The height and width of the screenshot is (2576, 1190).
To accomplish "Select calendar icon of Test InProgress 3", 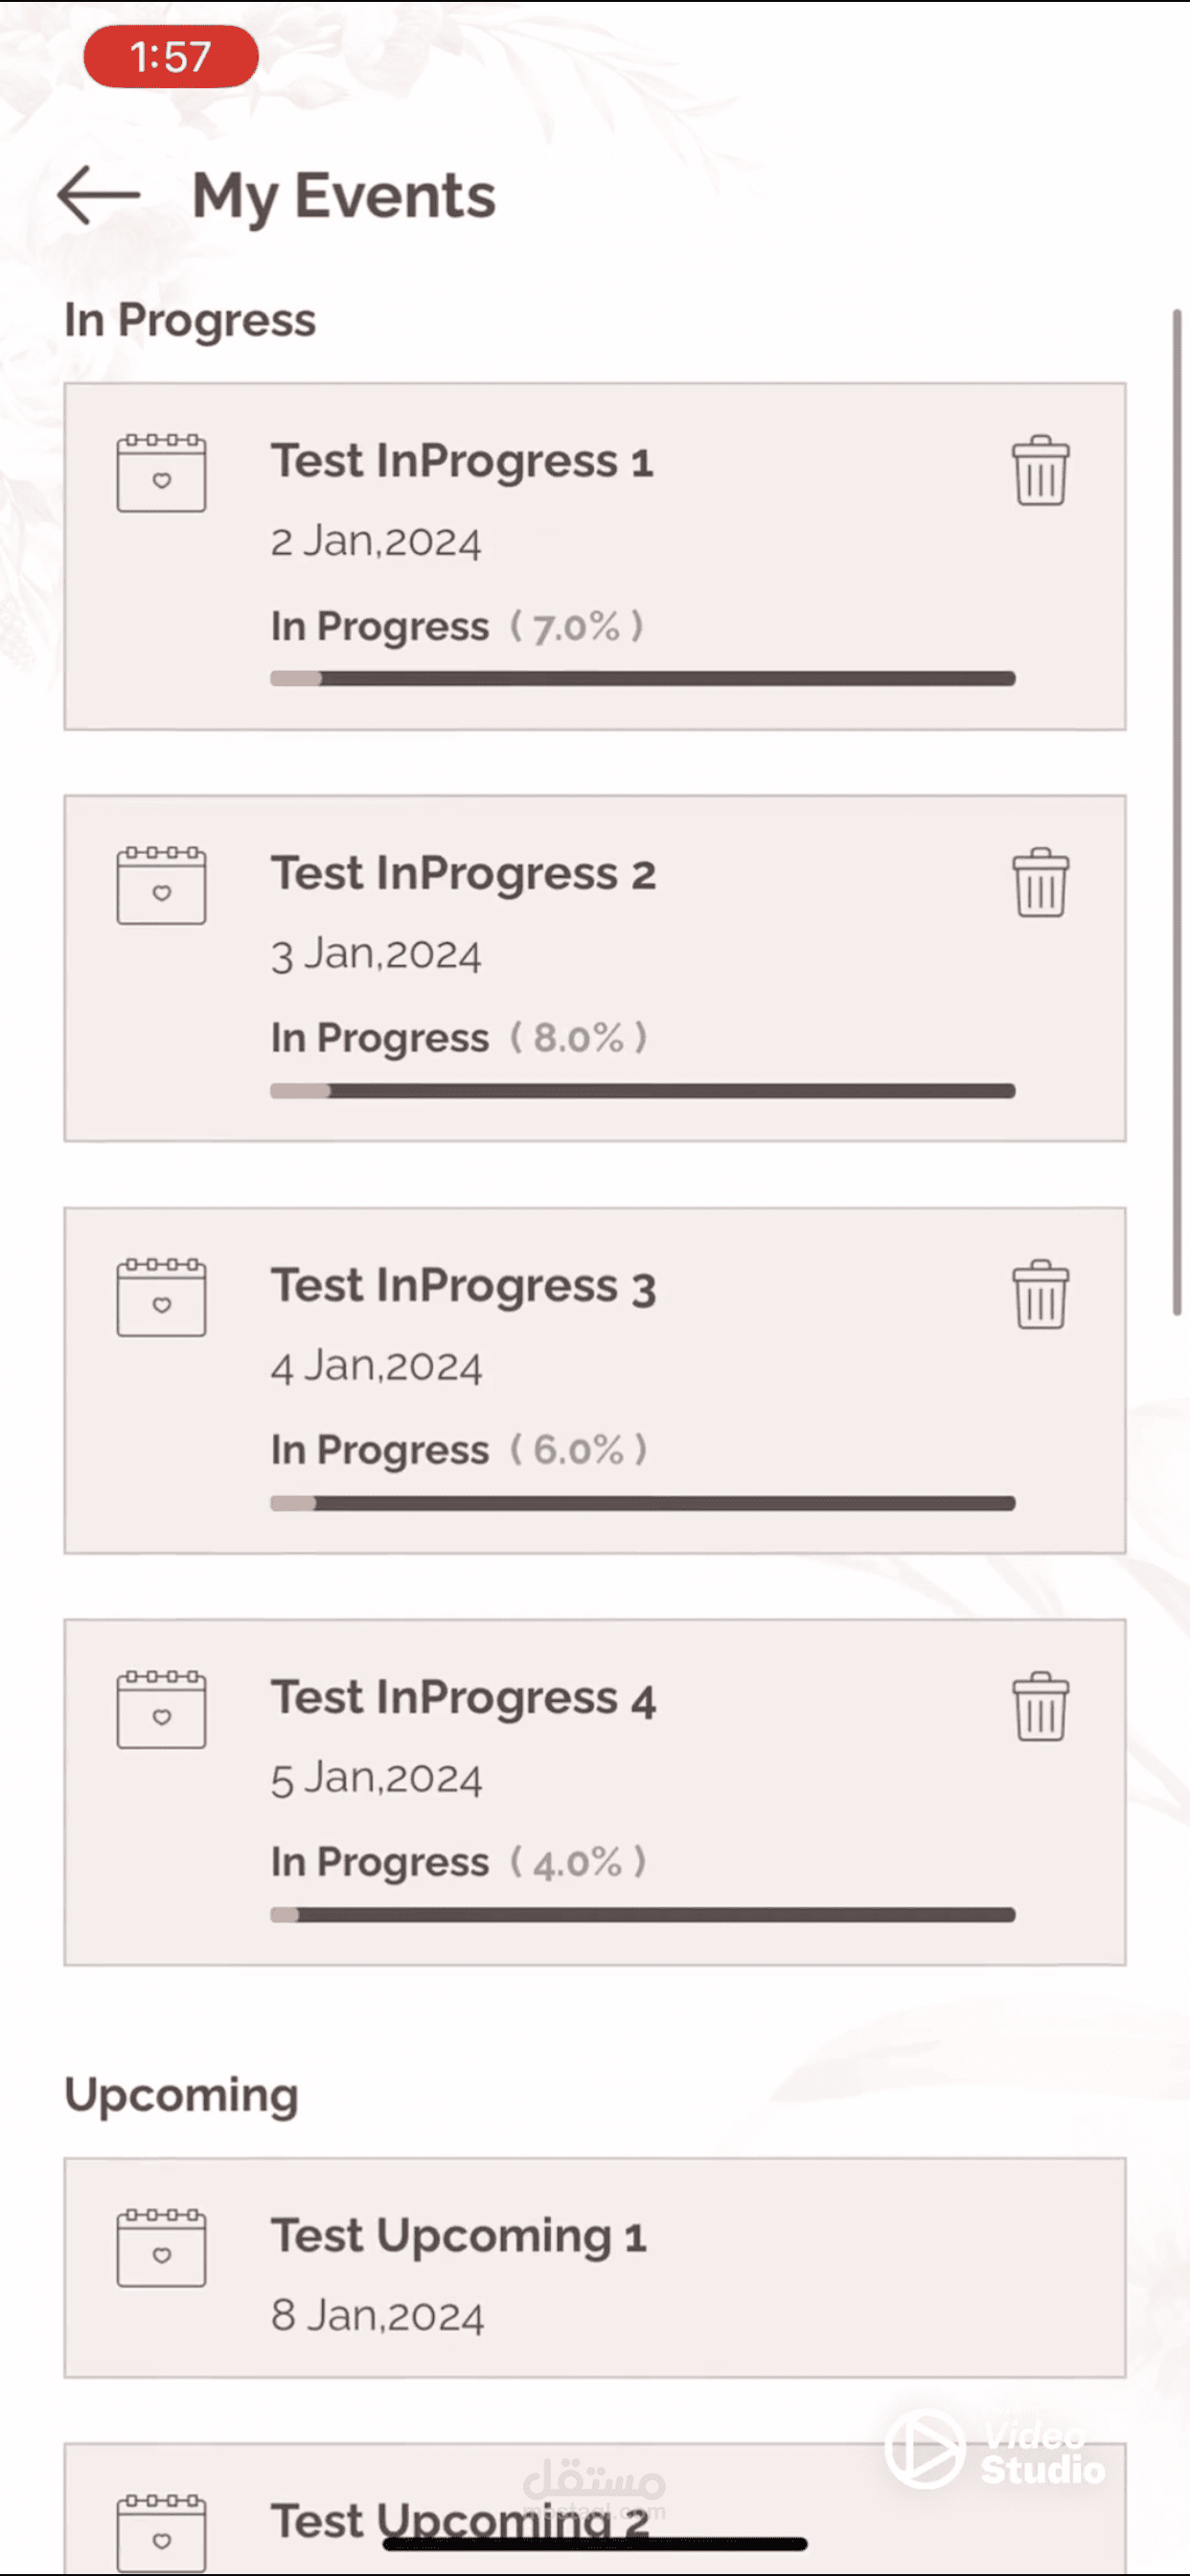I will (161, 1297).
